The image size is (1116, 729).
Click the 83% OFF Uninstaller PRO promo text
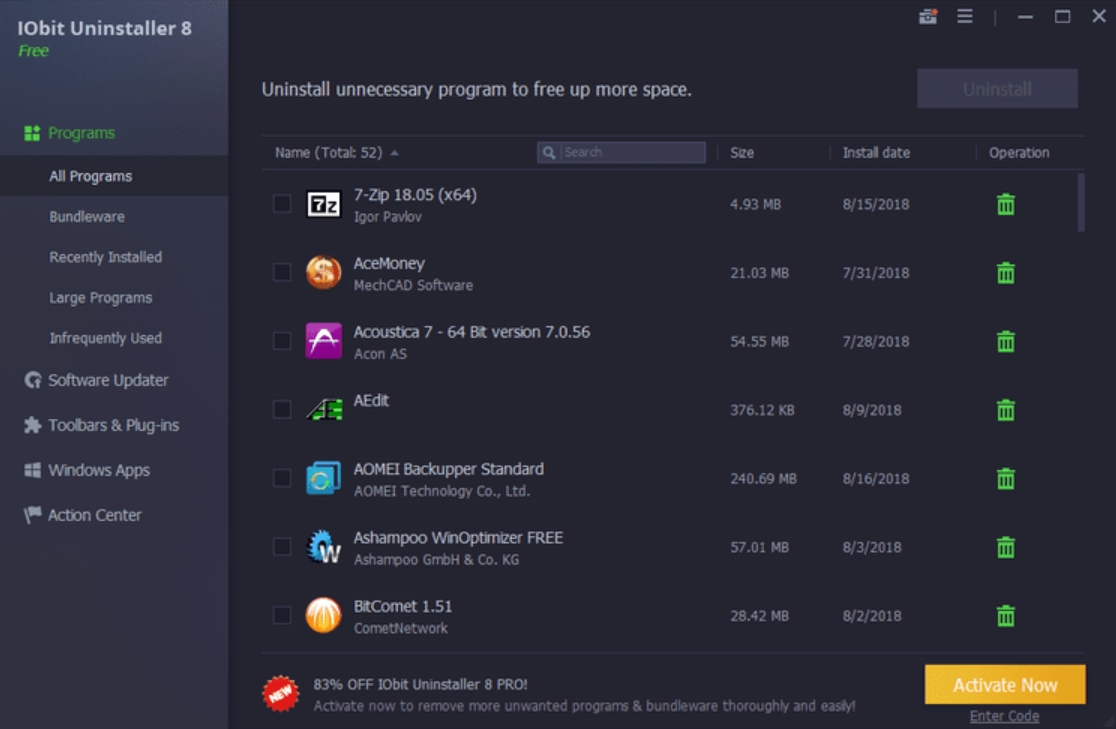tap(420, 684)
